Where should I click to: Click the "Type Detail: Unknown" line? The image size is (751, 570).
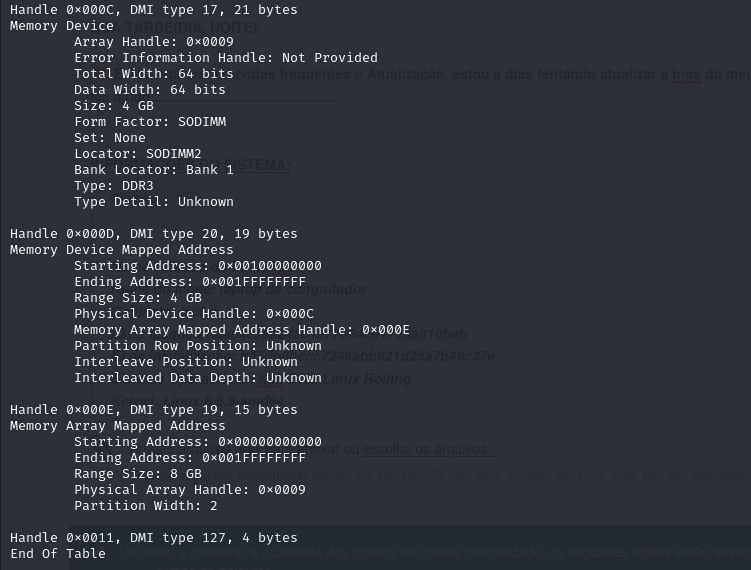[x=154, y=202]
